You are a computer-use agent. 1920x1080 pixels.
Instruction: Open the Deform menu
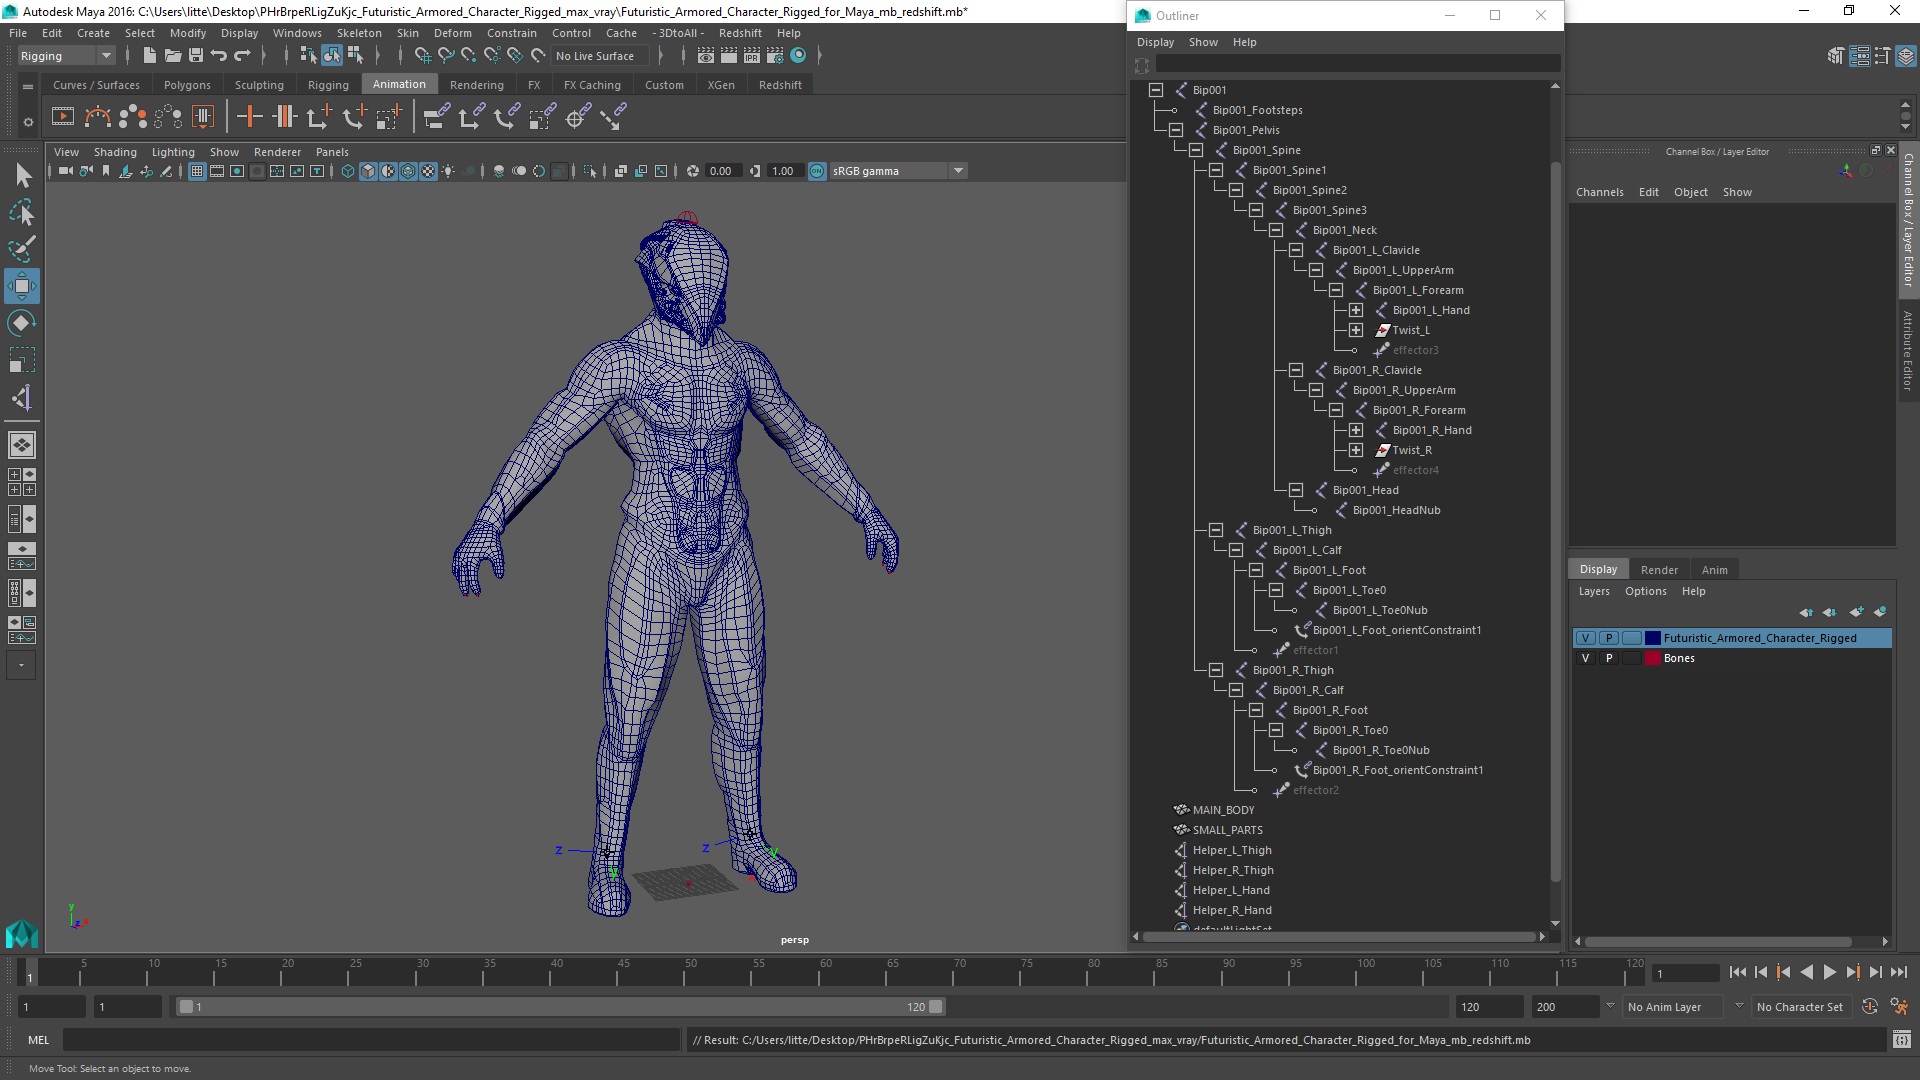[452, 33]
